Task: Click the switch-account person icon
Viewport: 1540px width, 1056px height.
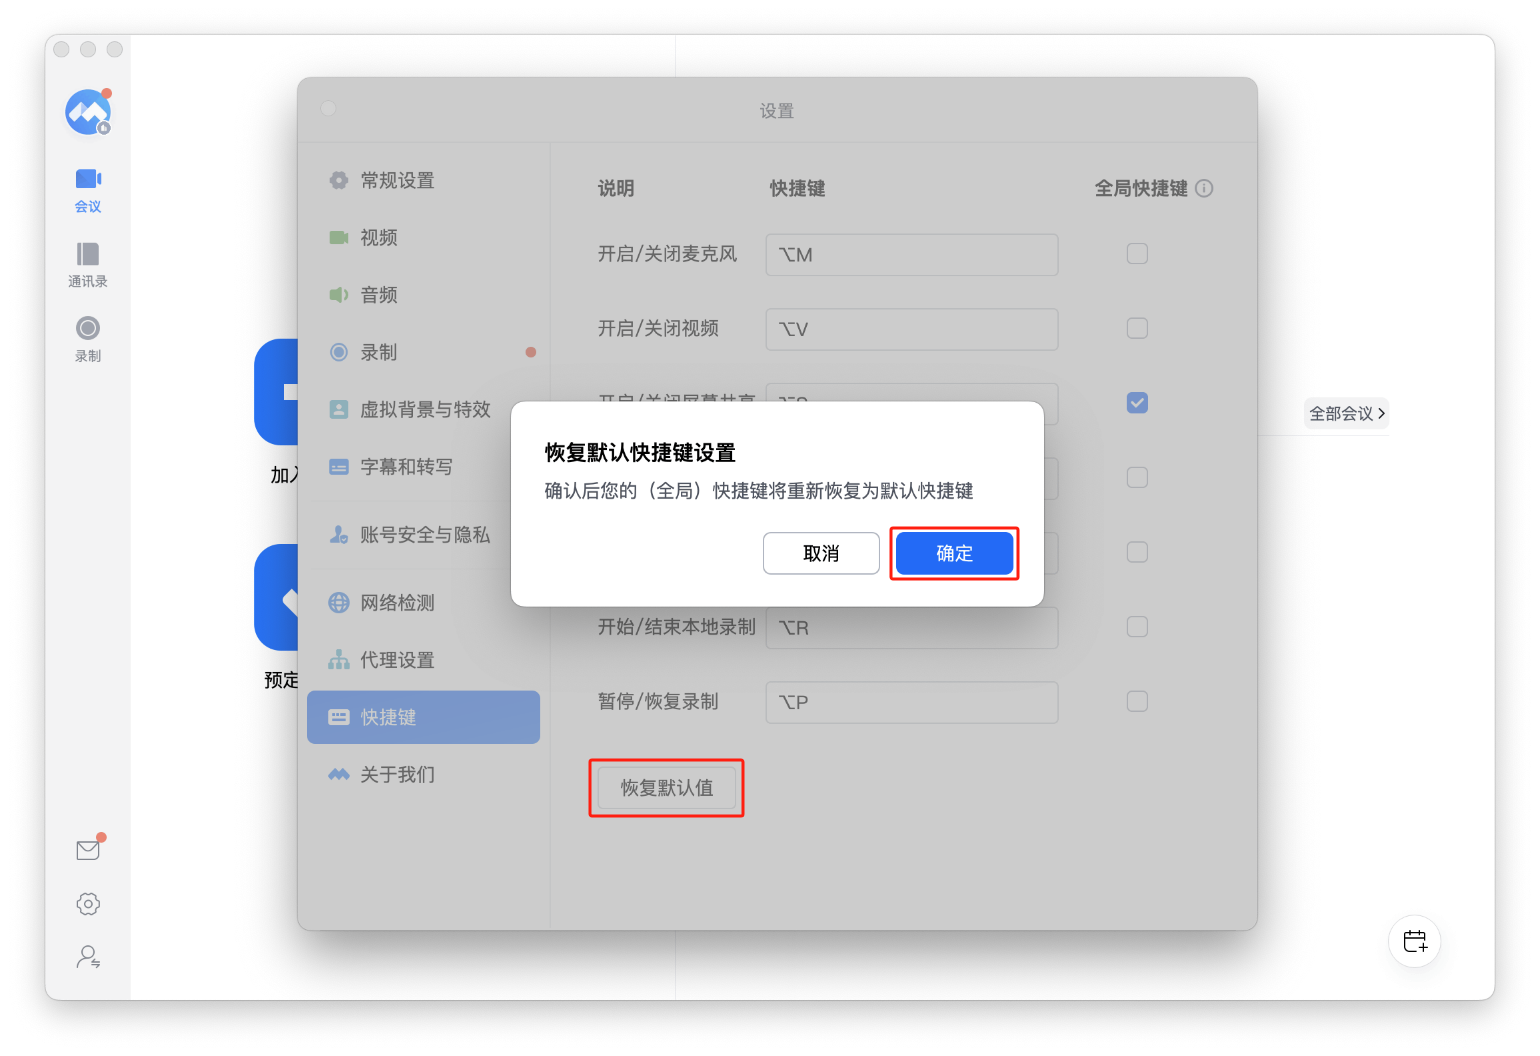Action: [x=88, y=958]
